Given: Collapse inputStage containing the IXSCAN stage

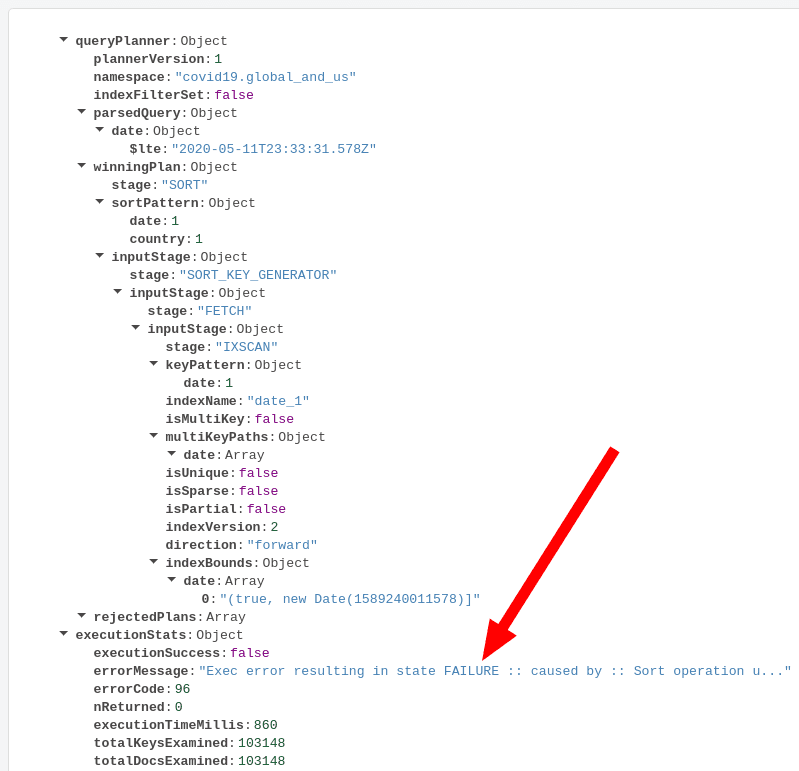Looking at the screenshot, I should click(x=136, y=328).
